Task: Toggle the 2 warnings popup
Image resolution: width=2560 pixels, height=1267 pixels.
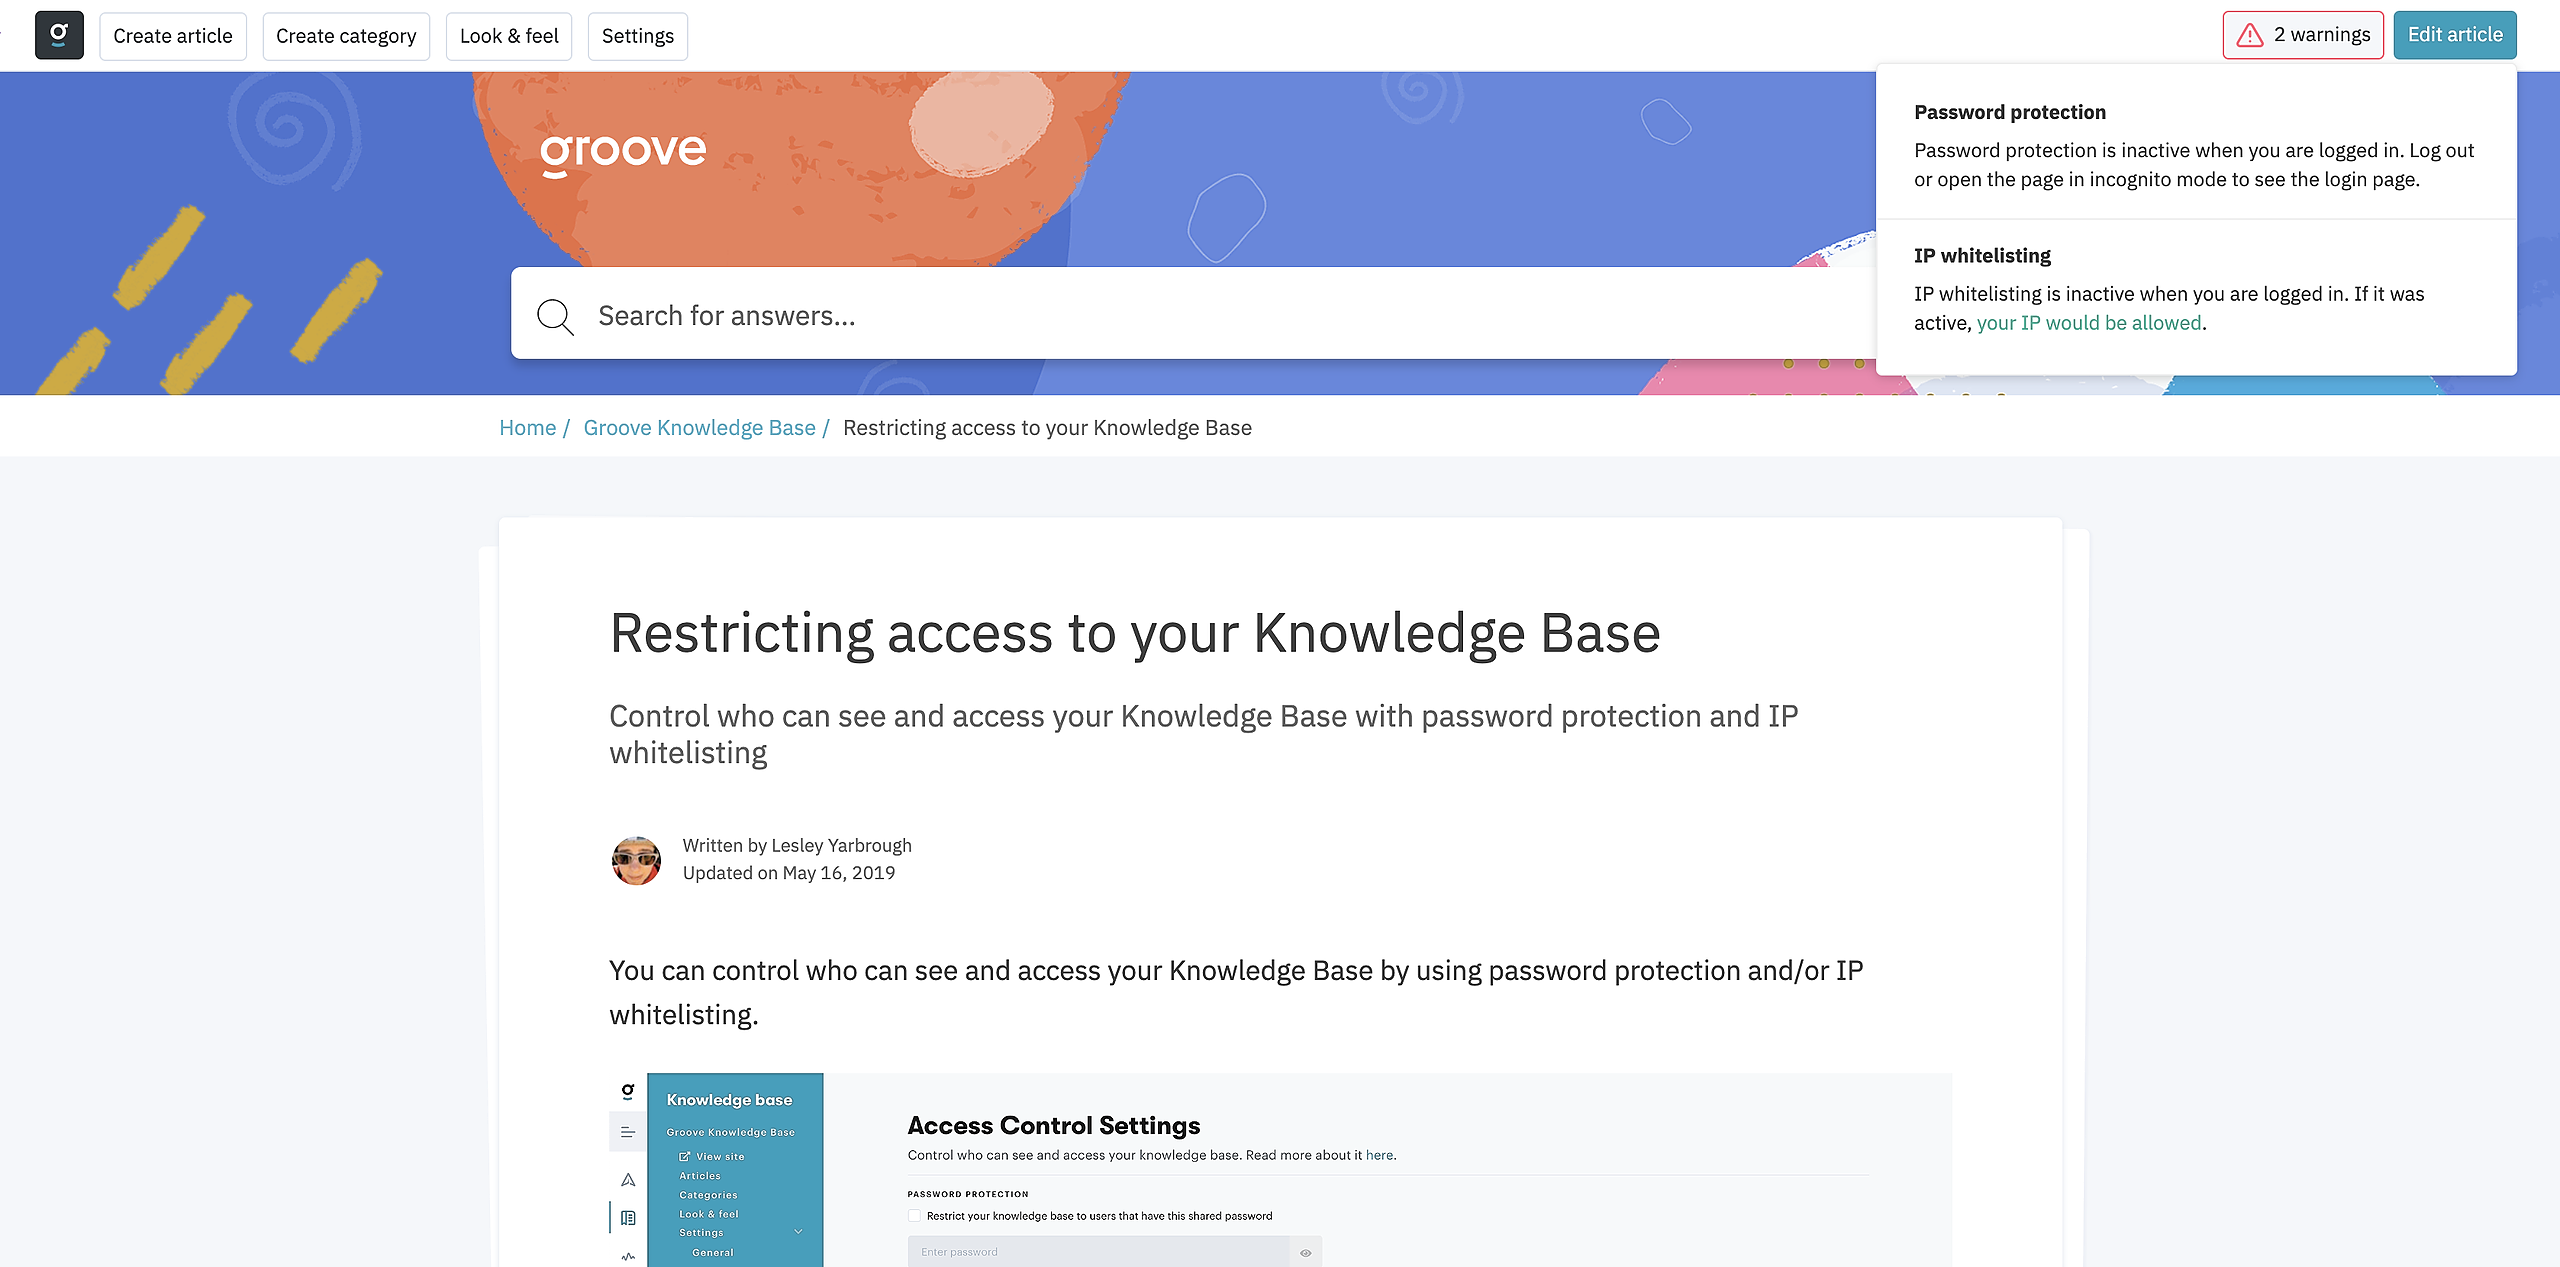Action: [x=2320, y=35]
